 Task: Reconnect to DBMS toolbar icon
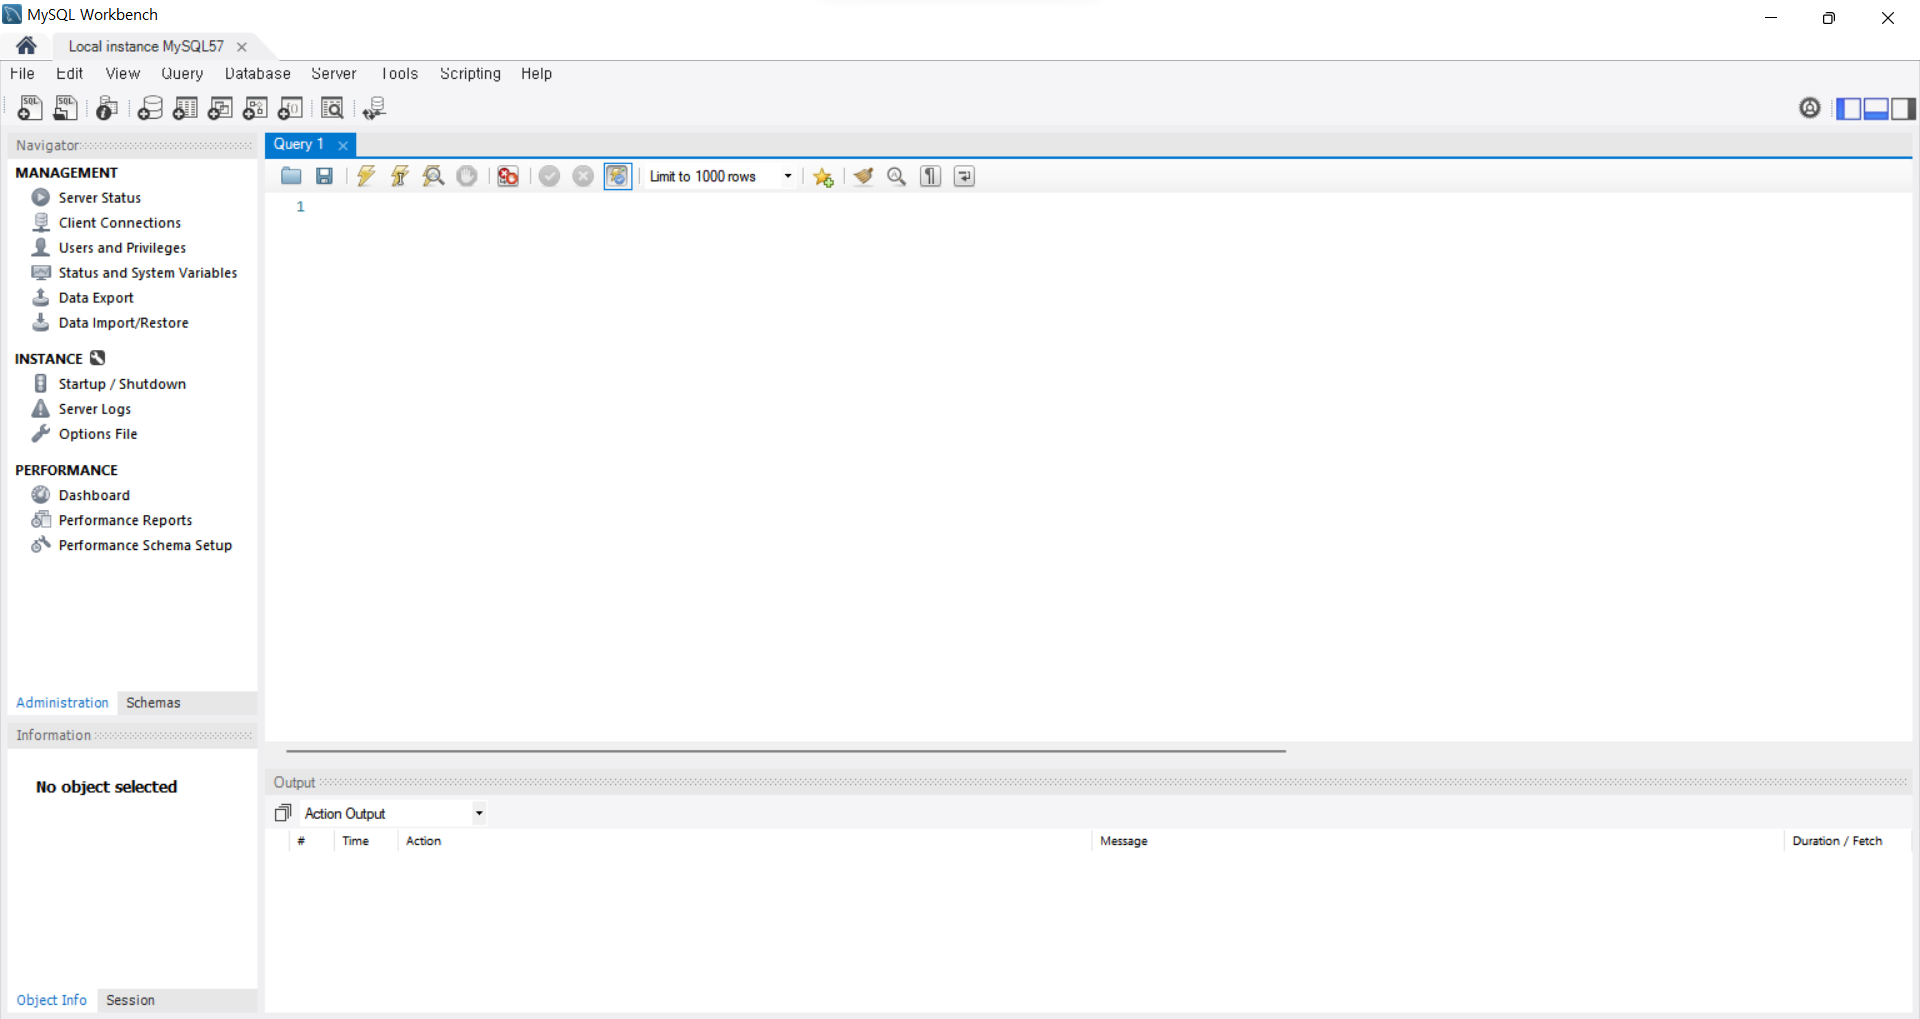(x=374, y=108)
